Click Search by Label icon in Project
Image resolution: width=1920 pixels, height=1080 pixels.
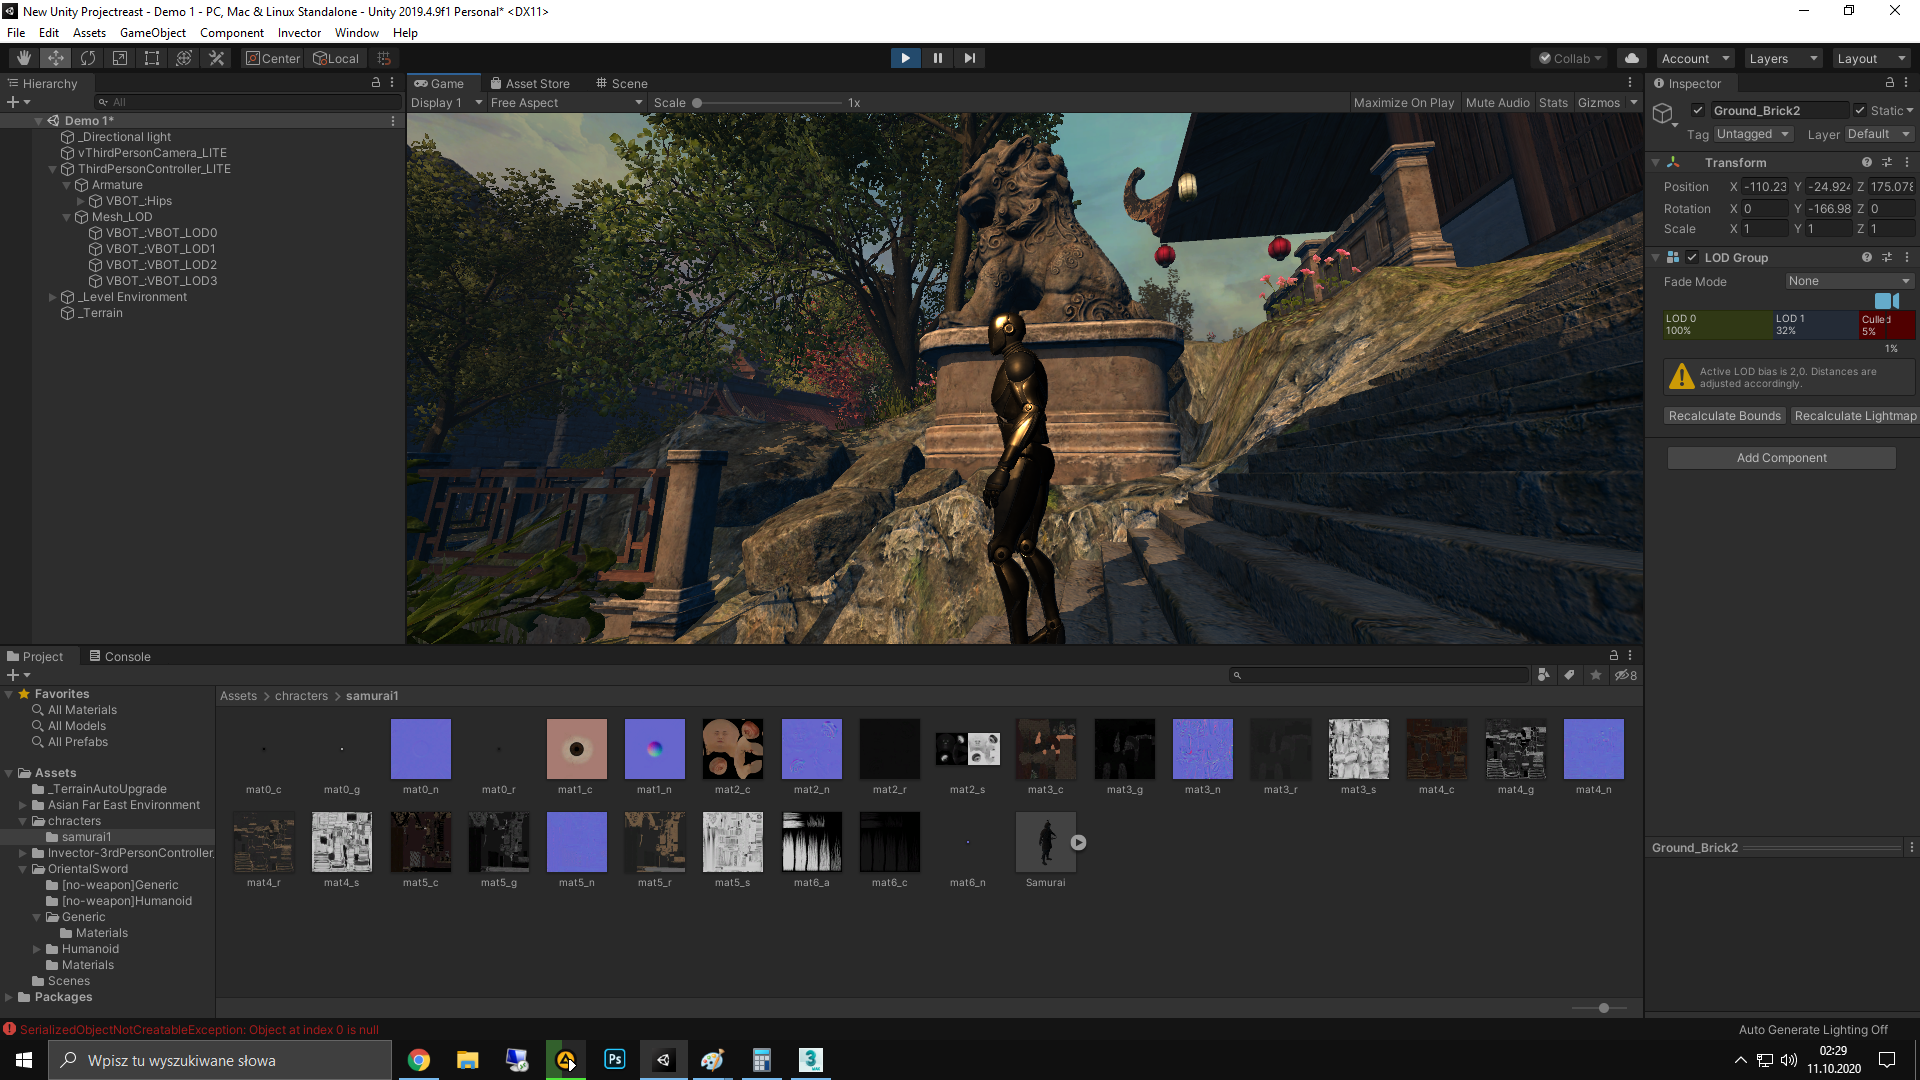tap(1570, 675)
